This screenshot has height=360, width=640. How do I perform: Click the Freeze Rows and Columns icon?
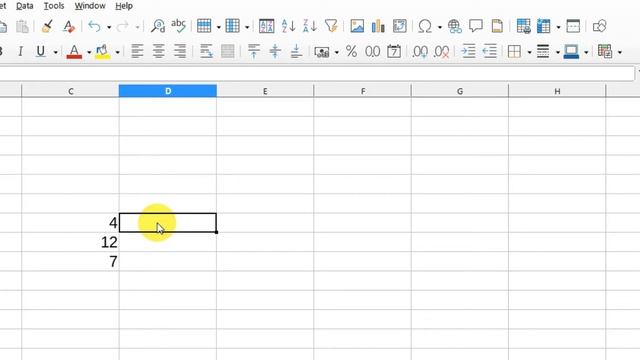[544, 26]
